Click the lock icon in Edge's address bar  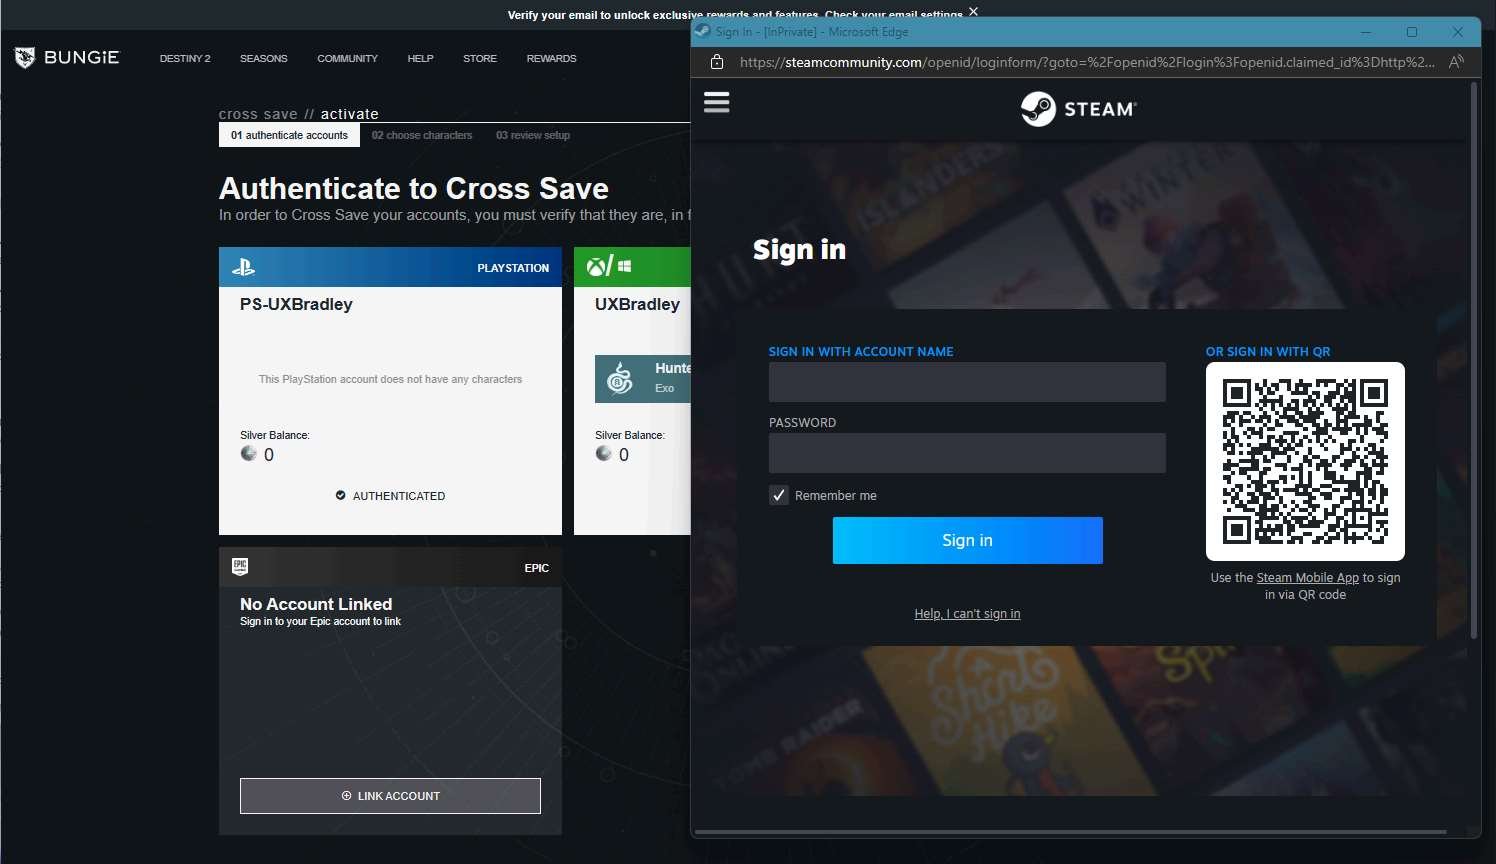[x=717, y=62]
